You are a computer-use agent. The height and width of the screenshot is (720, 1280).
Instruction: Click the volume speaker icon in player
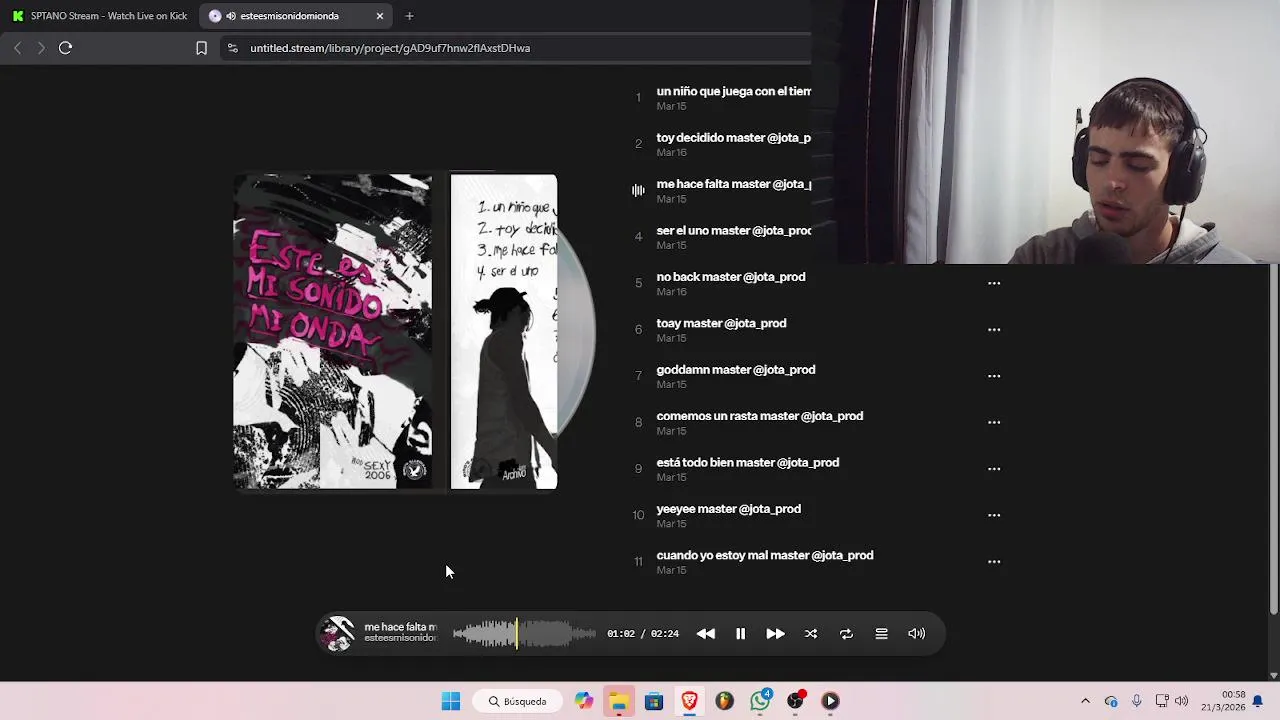click(916, 634)
